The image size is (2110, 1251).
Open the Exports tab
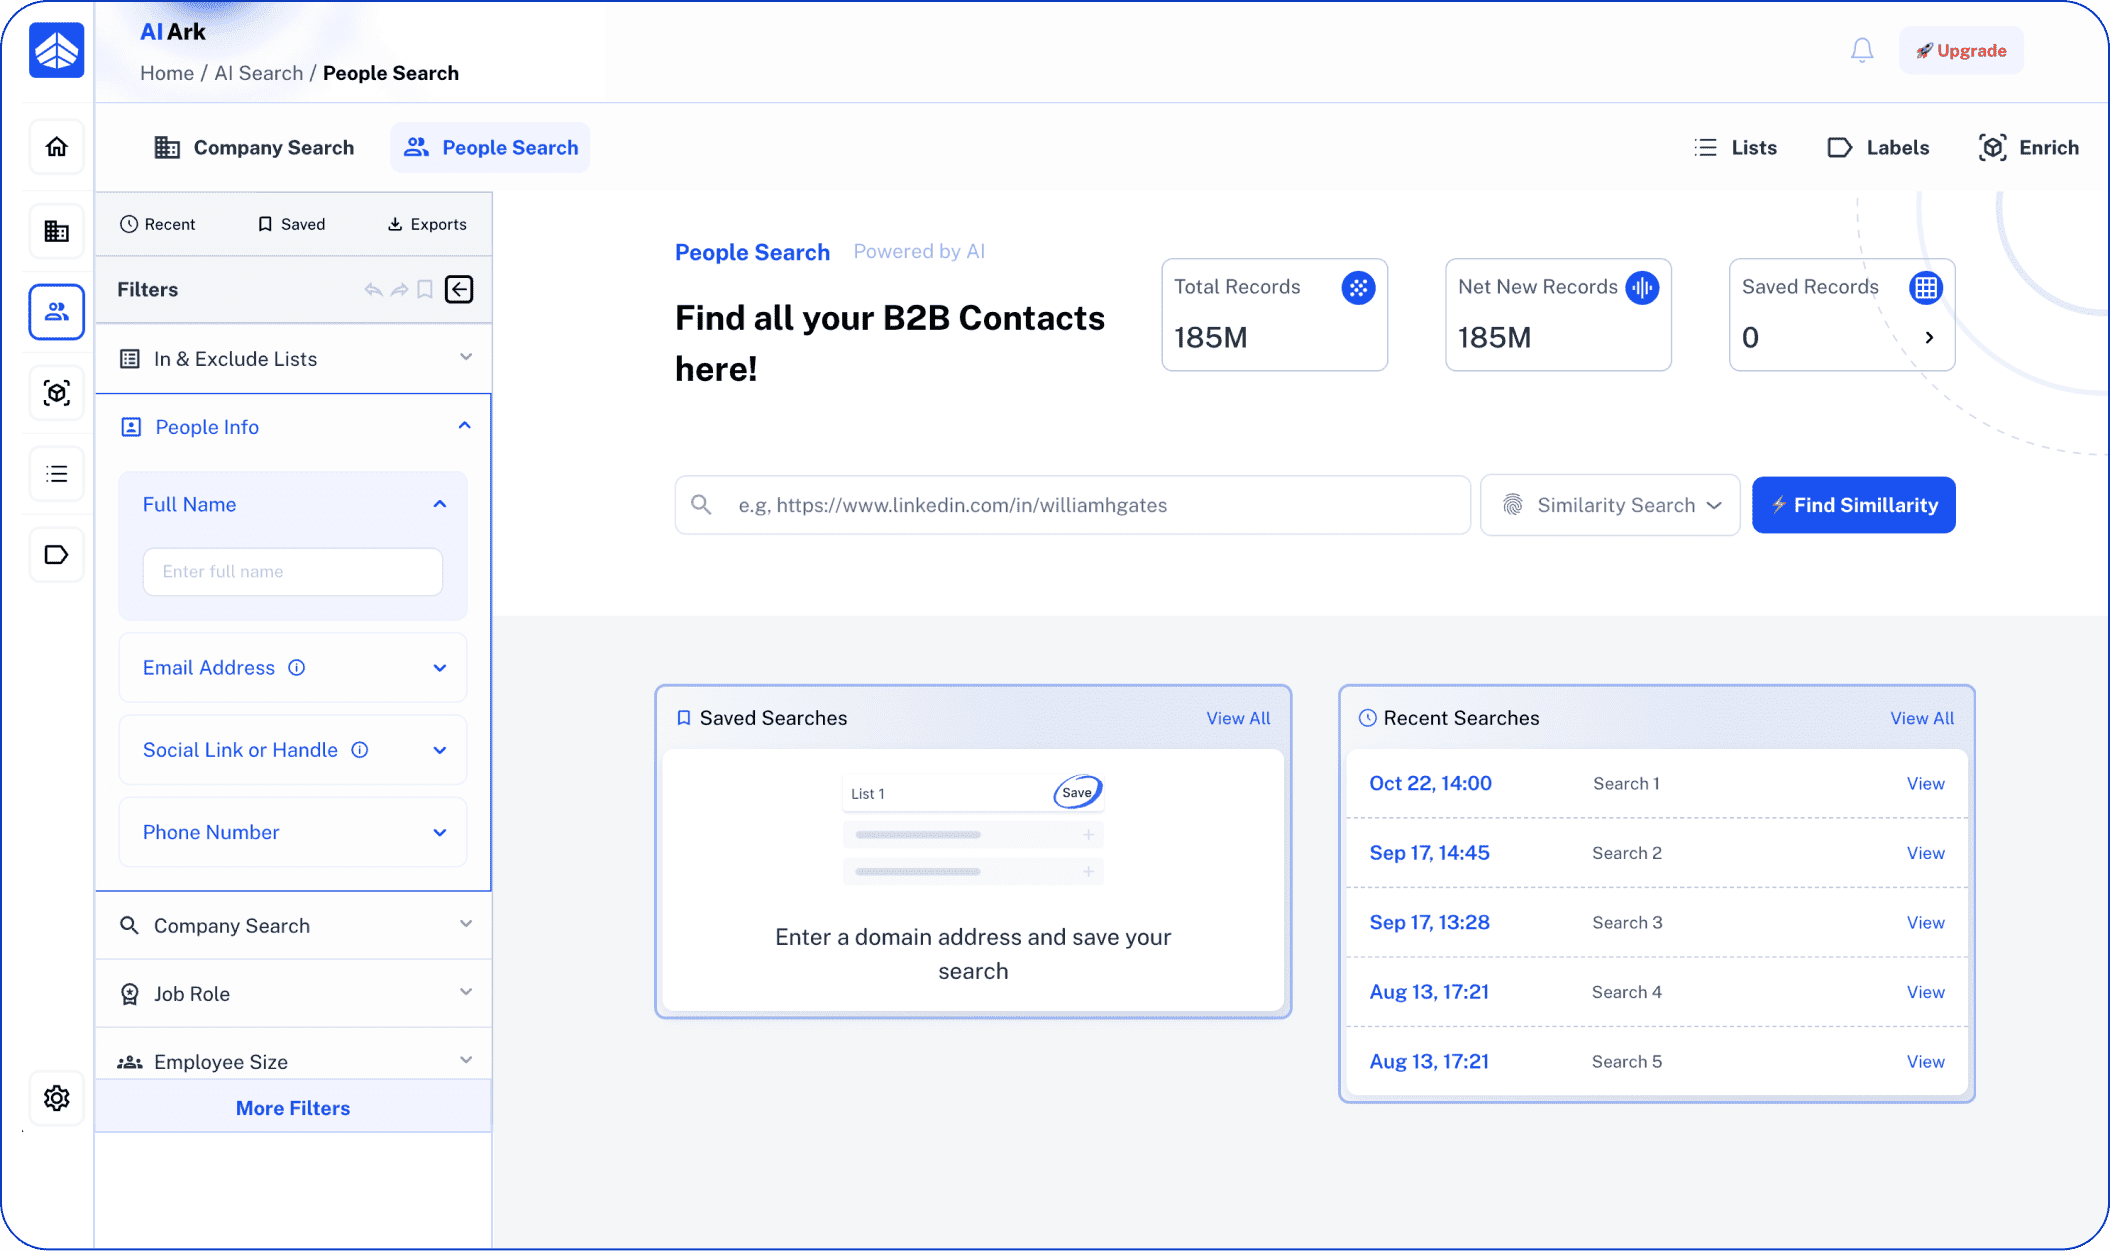click(x=427, y=224)
